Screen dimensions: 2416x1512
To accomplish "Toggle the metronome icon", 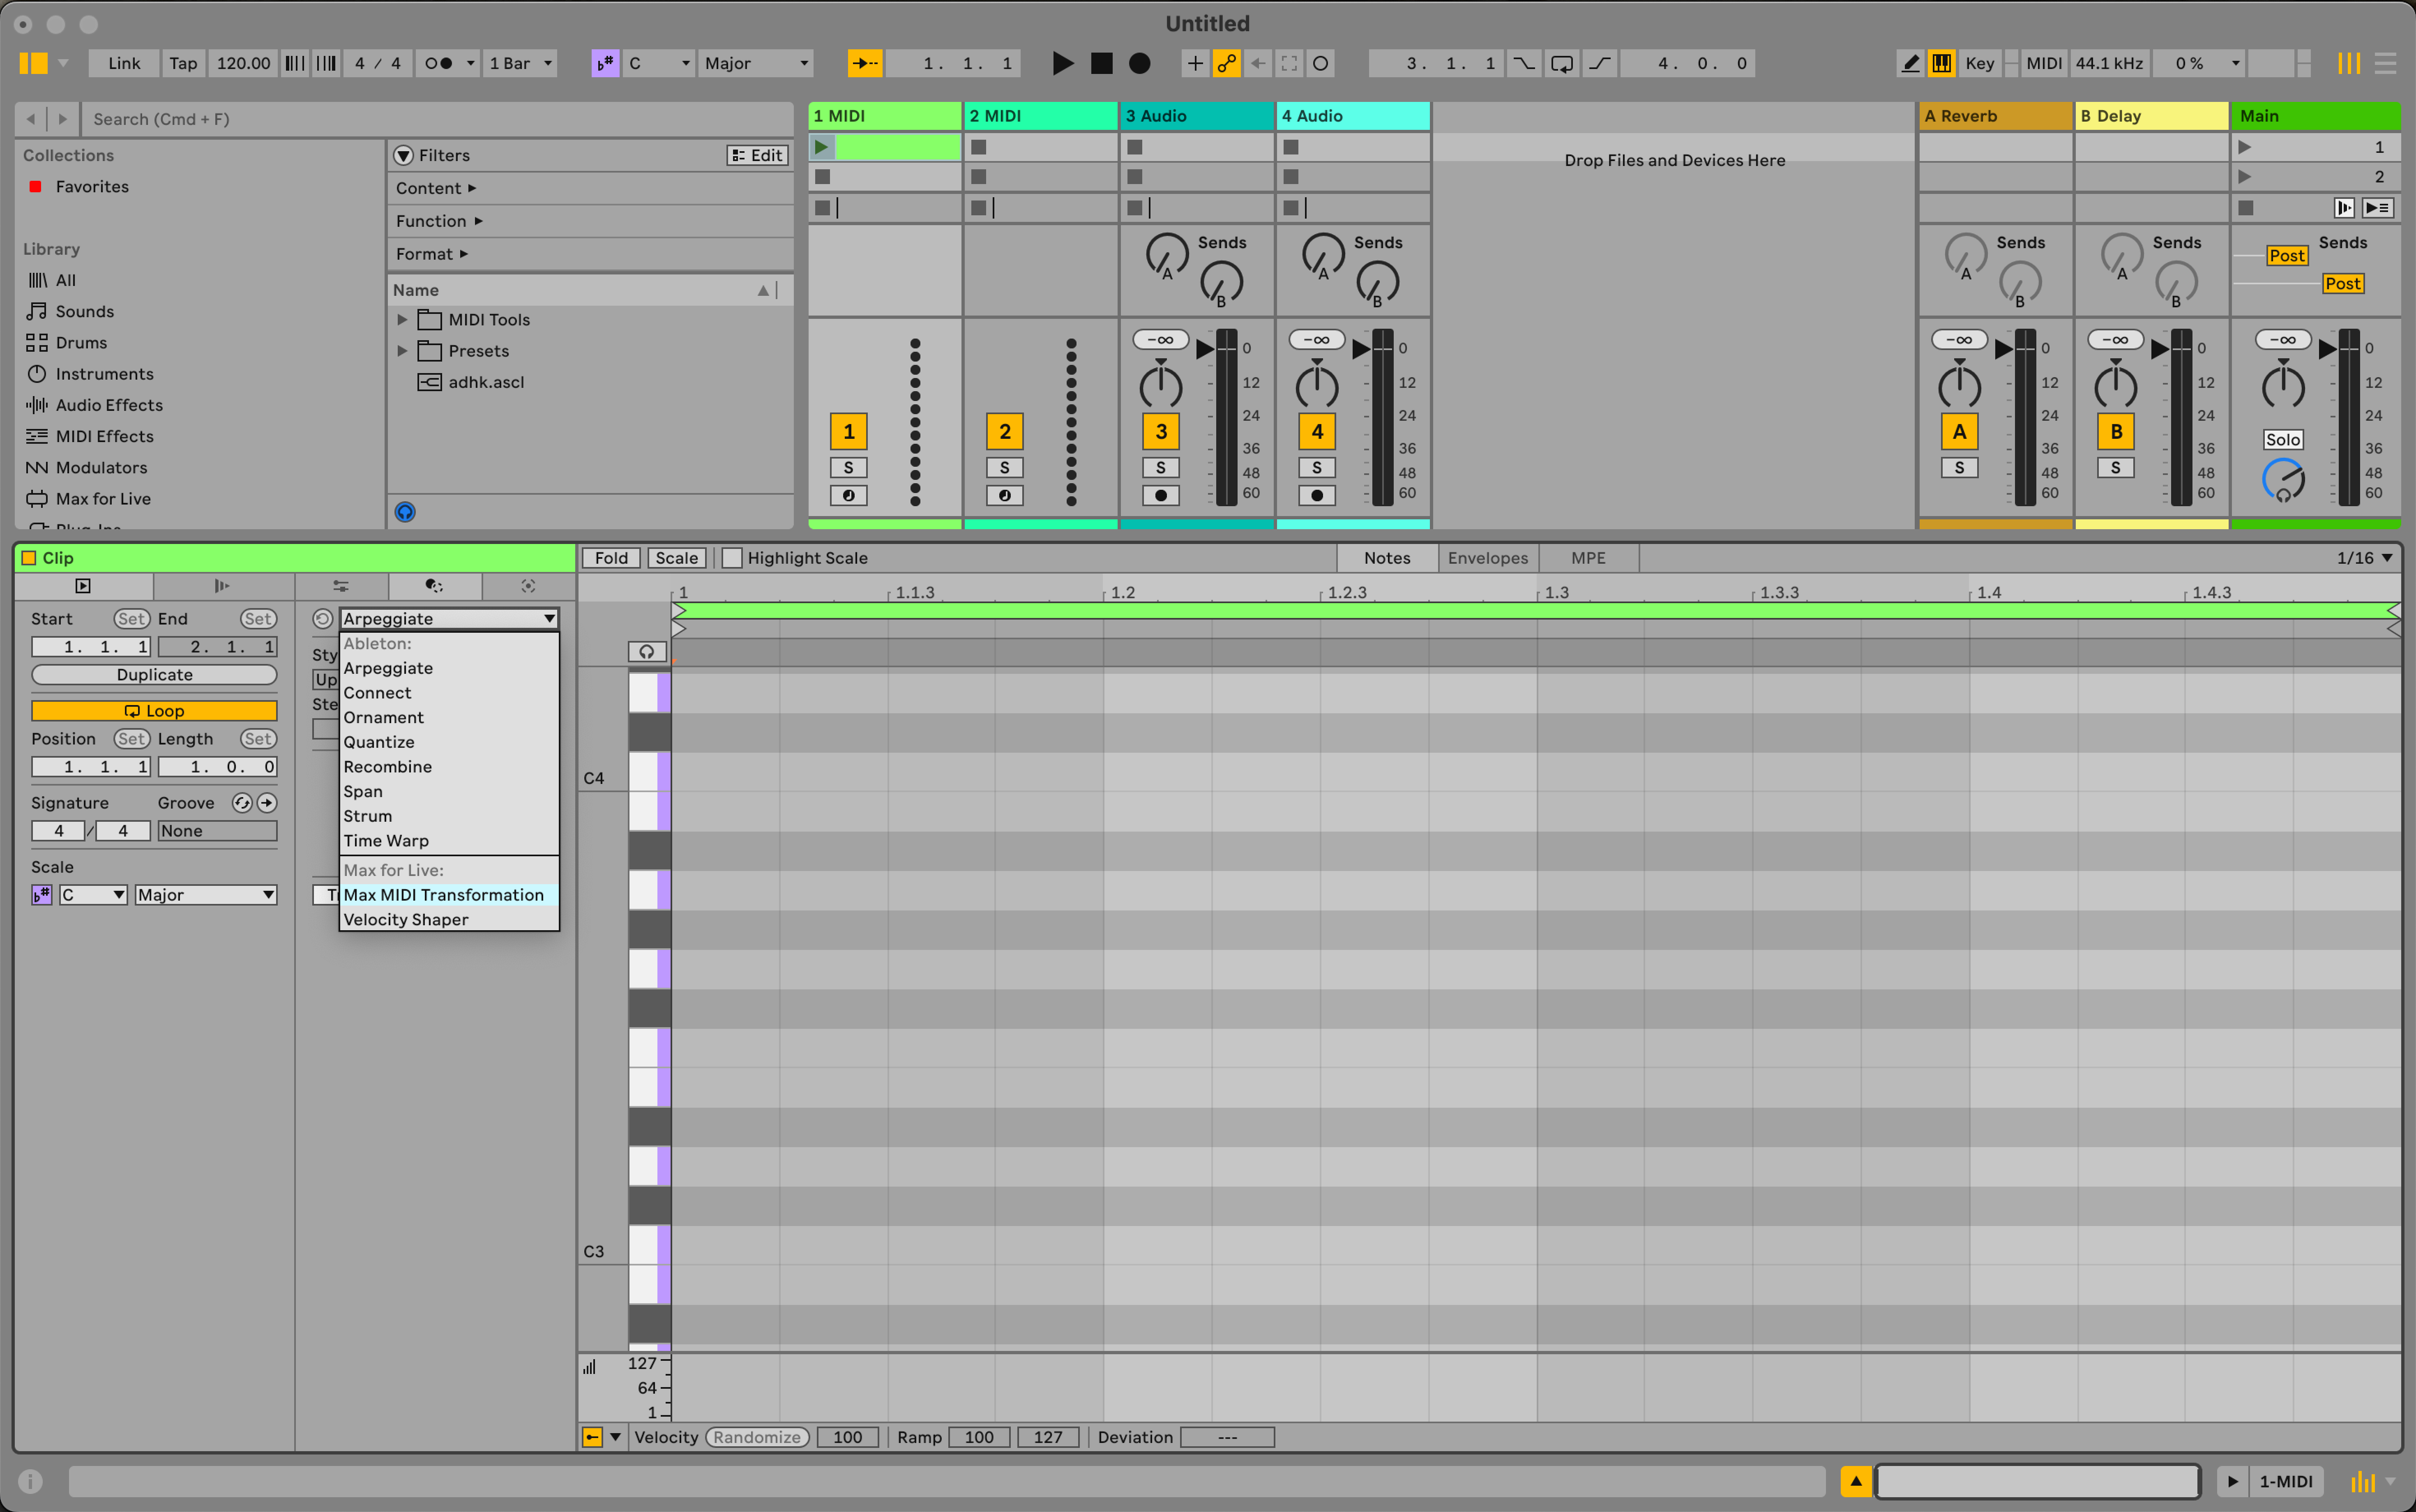I will click(x=438, y=63).
